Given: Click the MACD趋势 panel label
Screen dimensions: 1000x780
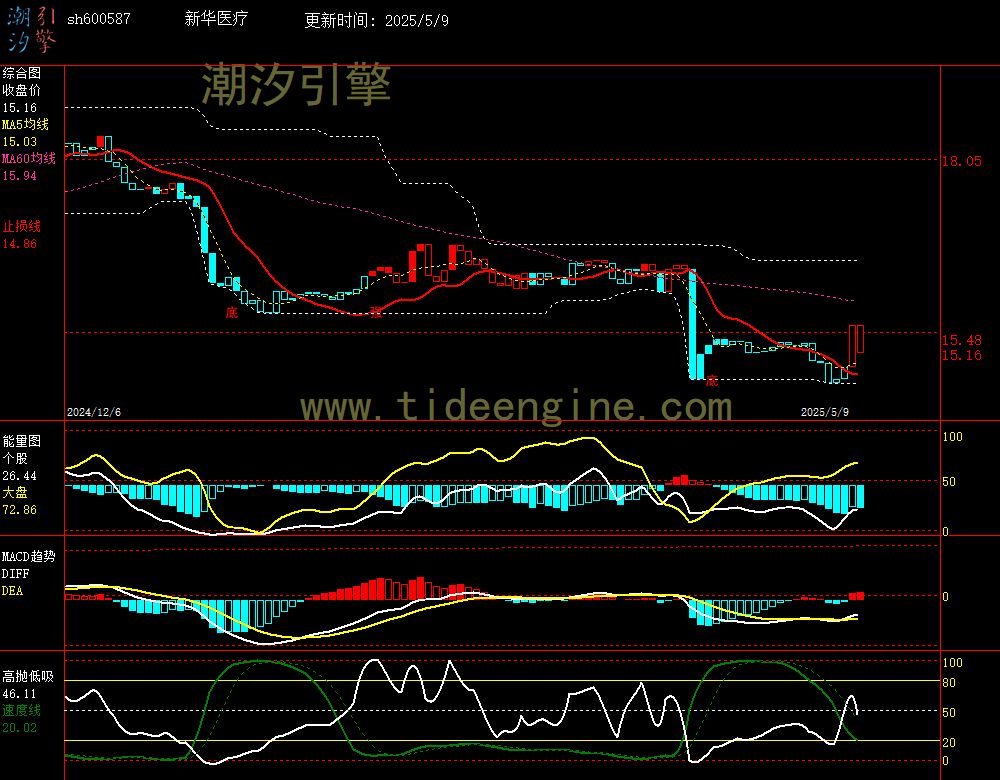Looking at the screenshot, I should point(29,556).
